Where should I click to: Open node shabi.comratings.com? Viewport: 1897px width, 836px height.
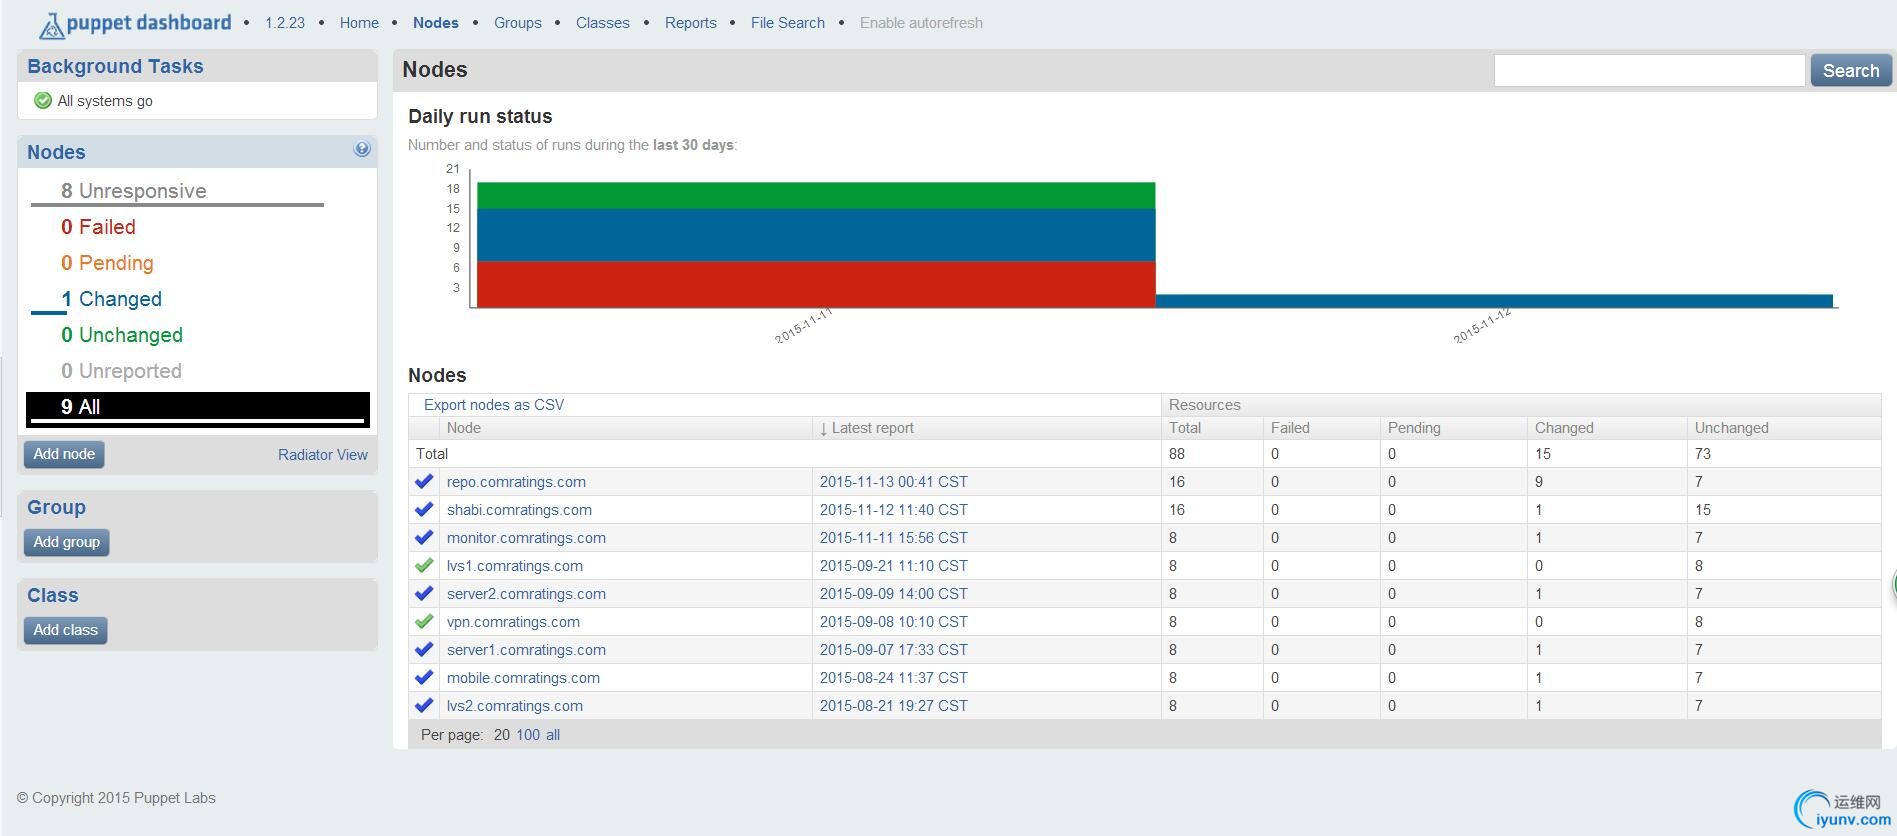(x=519, y=510)
